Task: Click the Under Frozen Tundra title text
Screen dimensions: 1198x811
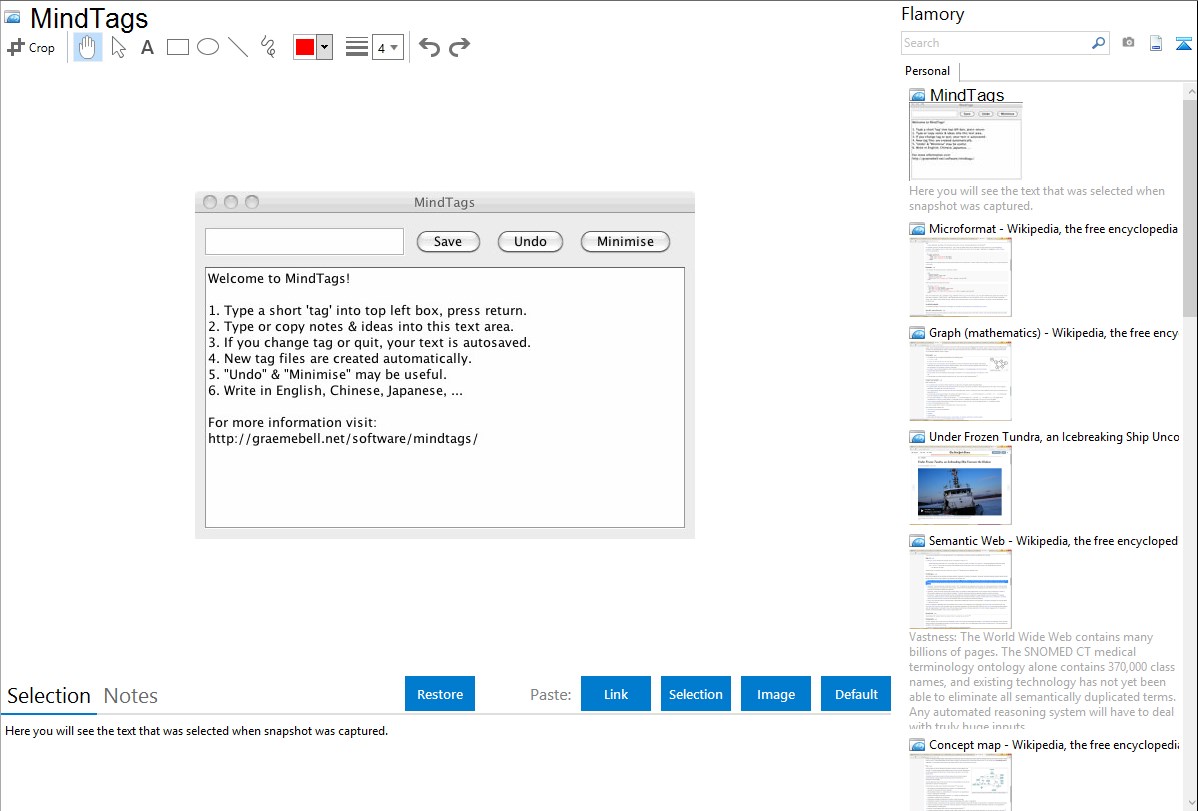Action: point(1054,436)
